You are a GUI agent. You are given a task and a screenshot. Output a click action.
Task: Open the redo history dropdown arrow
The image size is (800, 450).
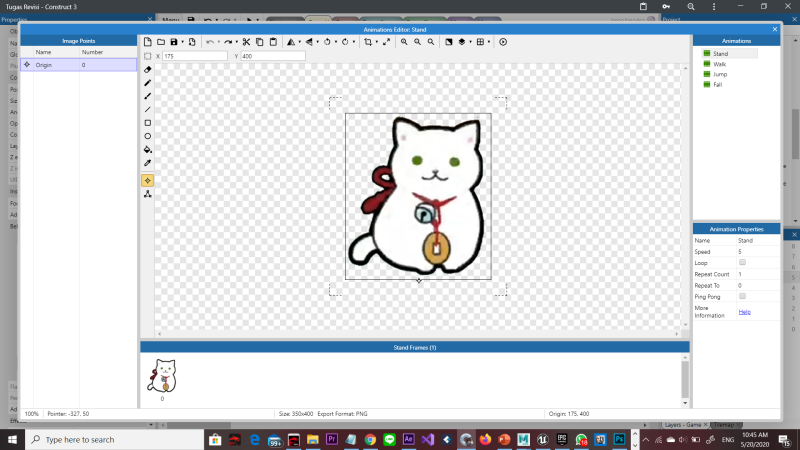[236, 42]
